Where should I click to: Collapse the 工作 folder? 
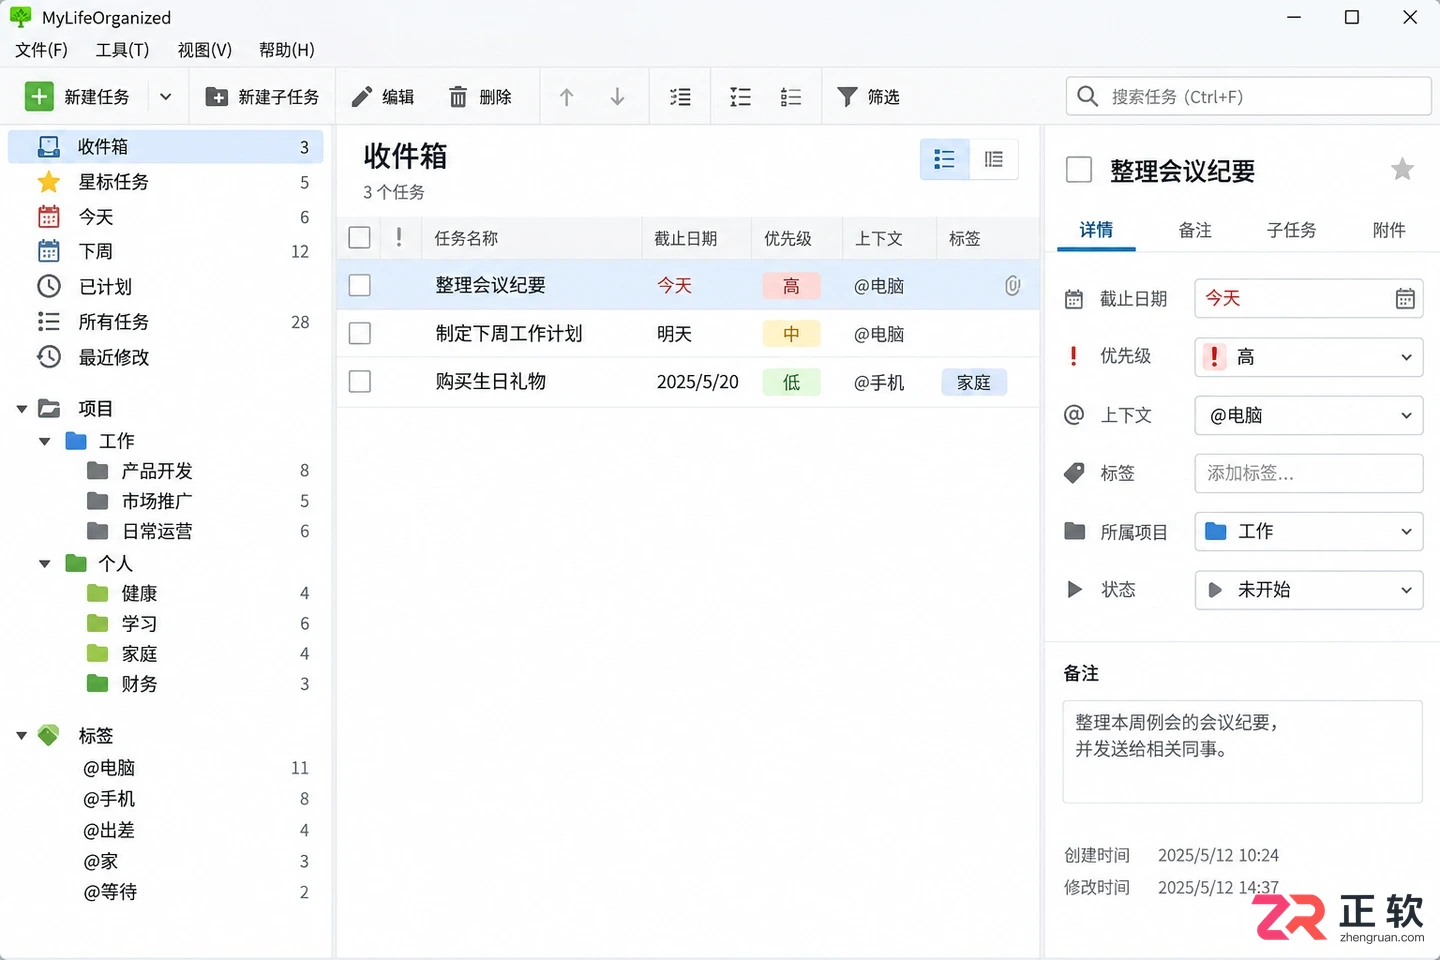tap(44, 441)
